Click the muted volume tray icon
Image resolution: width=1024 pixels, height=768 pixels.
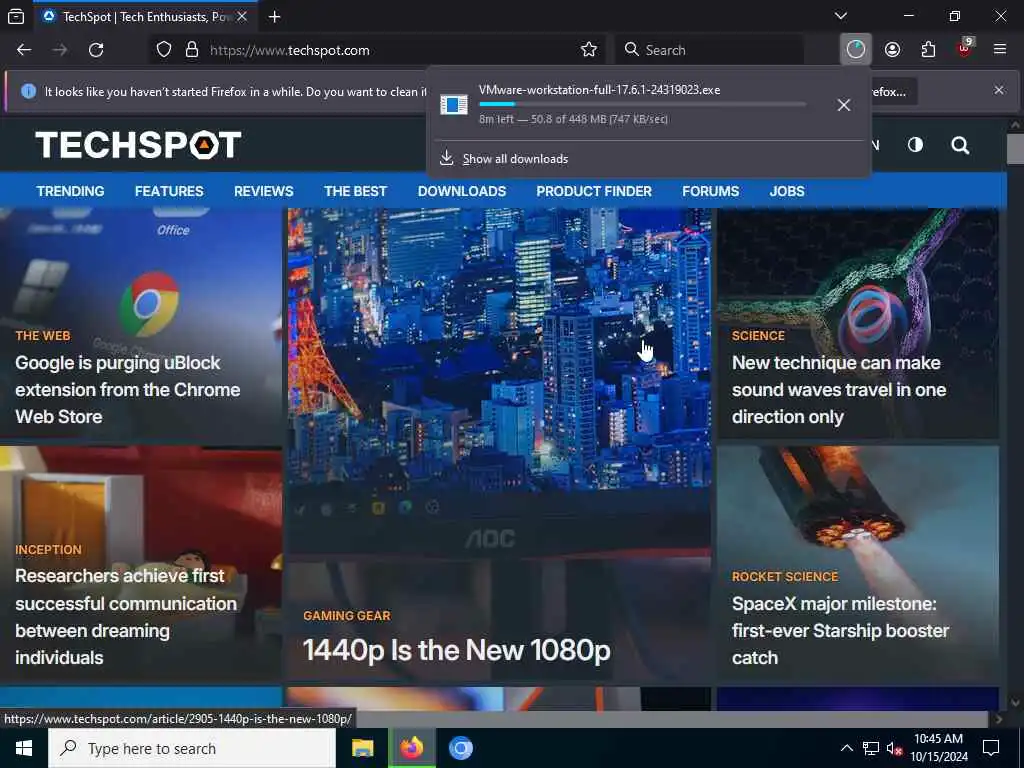(894, 748)
